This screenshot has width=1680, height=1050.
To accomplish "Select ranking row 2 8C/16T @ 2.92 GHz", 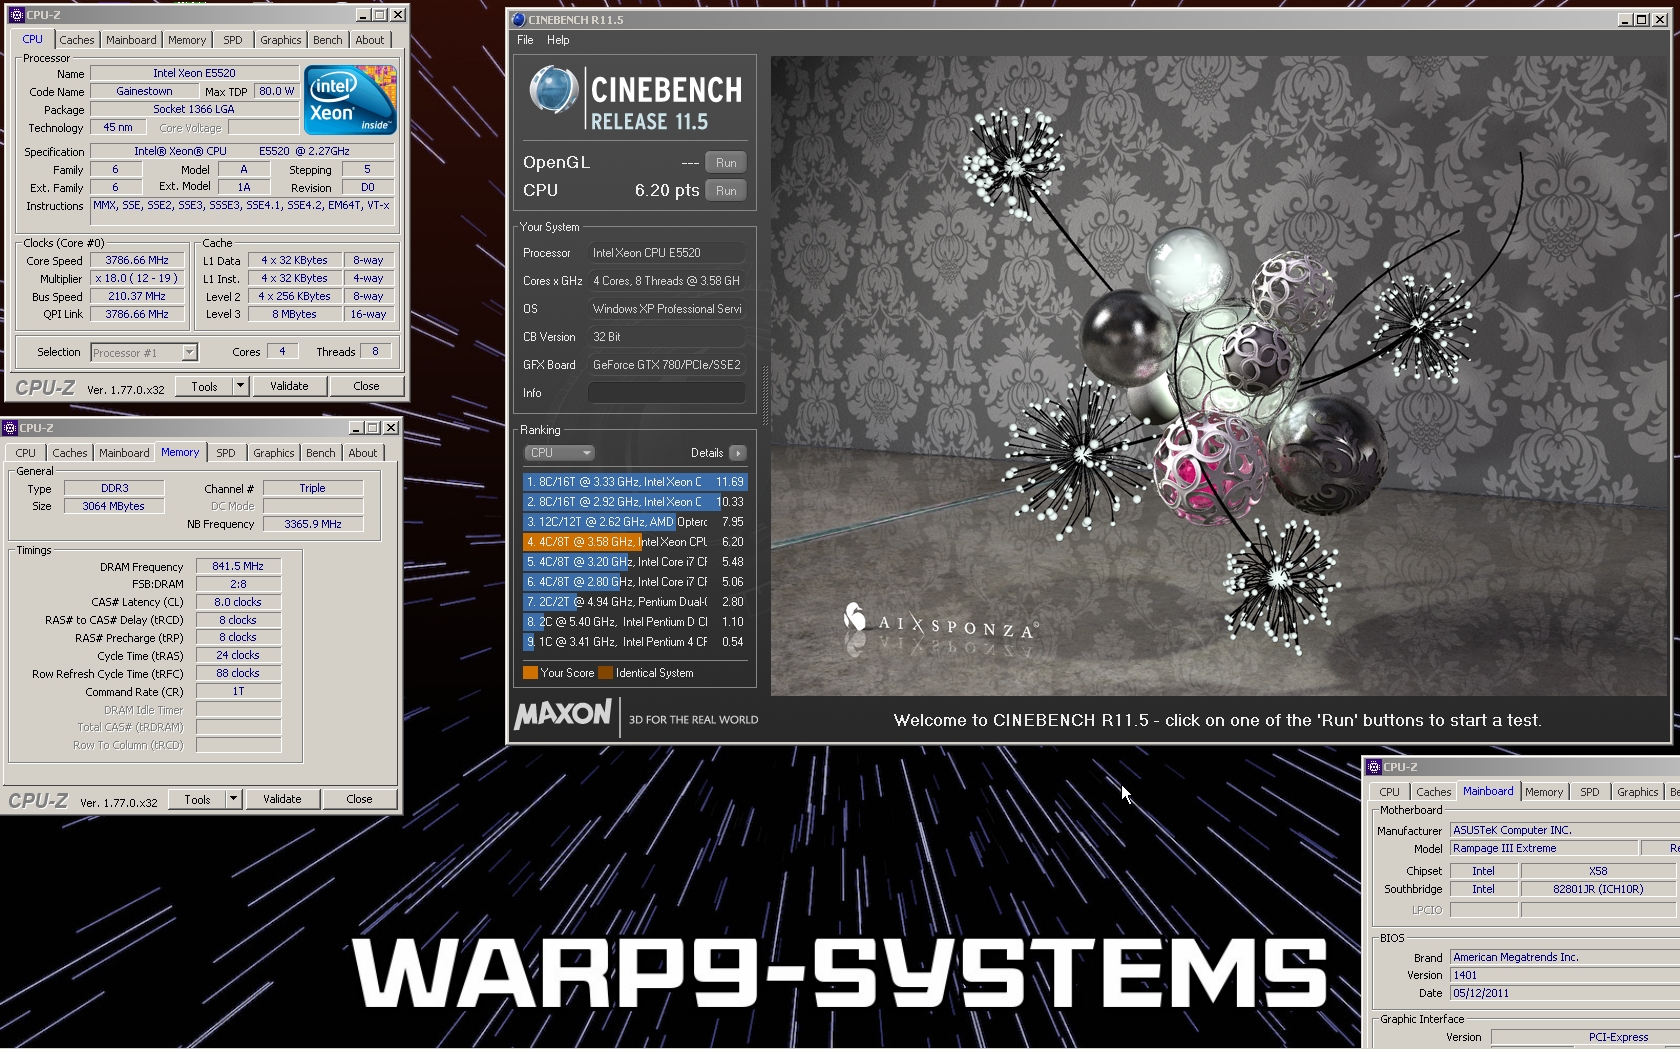I will coord(635,502).
